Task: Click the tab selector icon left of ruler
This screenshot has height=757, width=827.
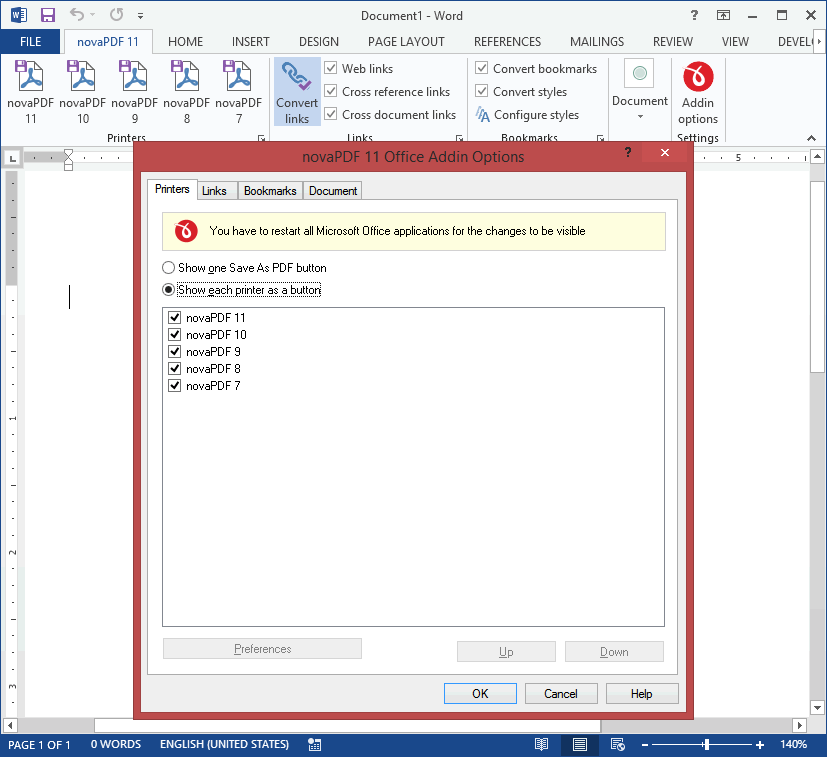Action: tap(12, 158)
